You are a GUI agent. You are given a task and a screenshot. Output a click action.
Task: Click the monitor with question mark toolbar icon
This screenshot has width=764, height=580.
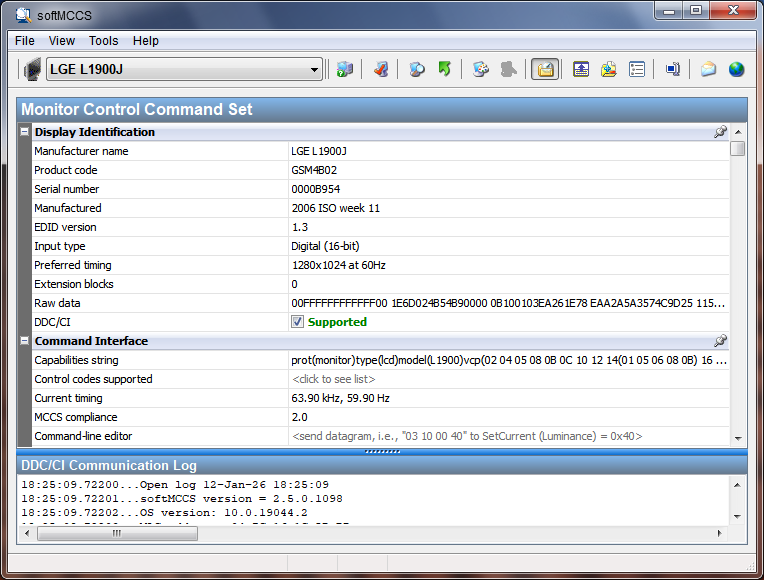click(345, 69)
